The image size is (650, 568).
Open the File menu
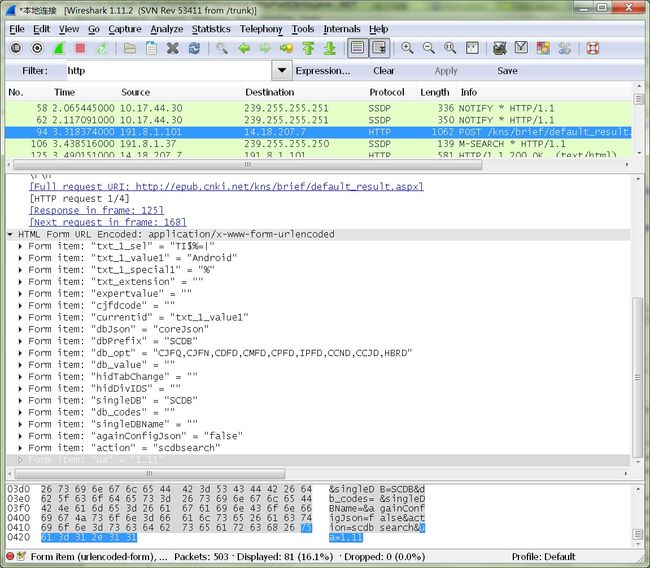(x=17, y=29)
